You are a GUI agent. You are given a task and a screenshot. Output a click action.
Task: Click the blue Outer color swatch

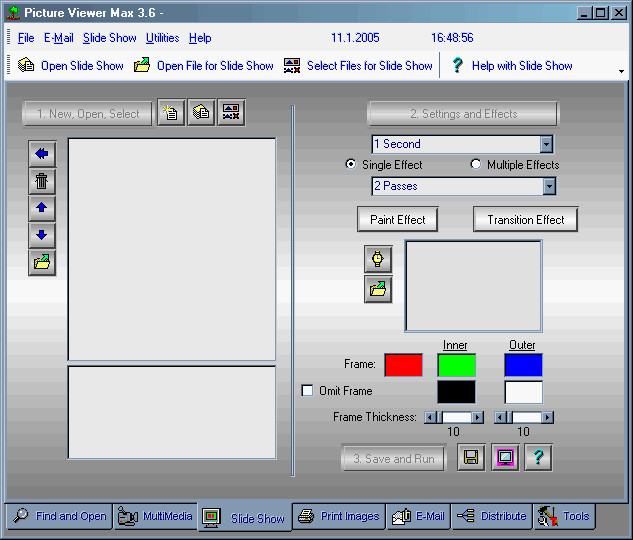point(524,365)
